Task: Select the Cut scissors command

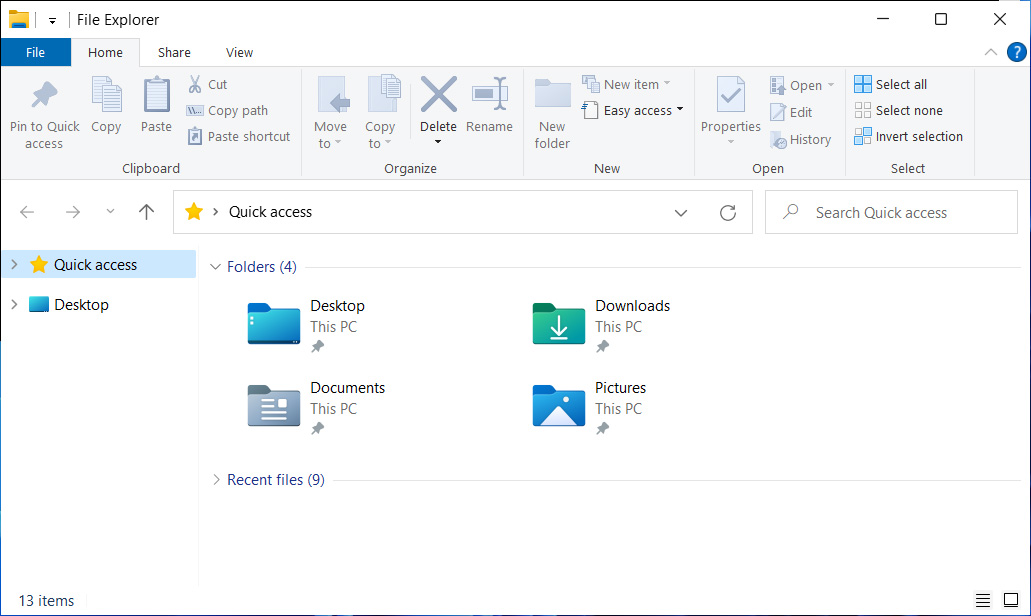Action: point(207,84)
